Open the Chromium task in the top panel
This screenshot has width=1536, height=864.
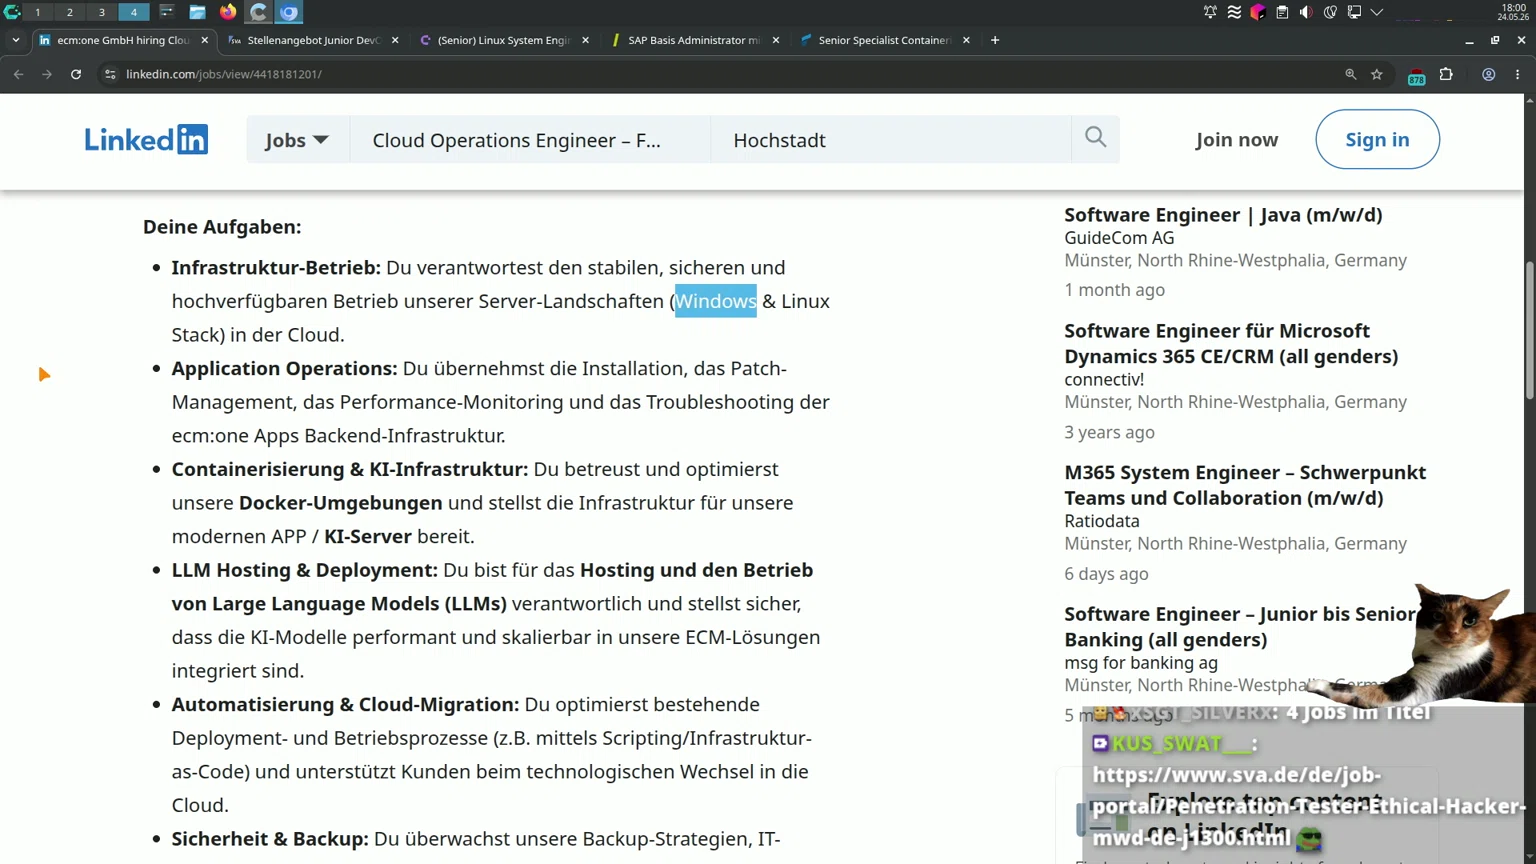(x=289, y=12)
